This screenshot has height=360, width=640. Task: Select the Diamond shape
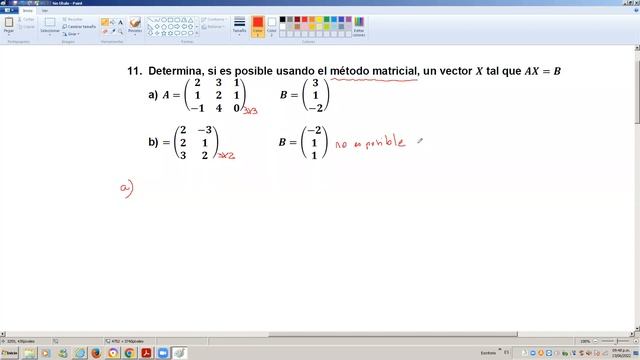(157, 27)
